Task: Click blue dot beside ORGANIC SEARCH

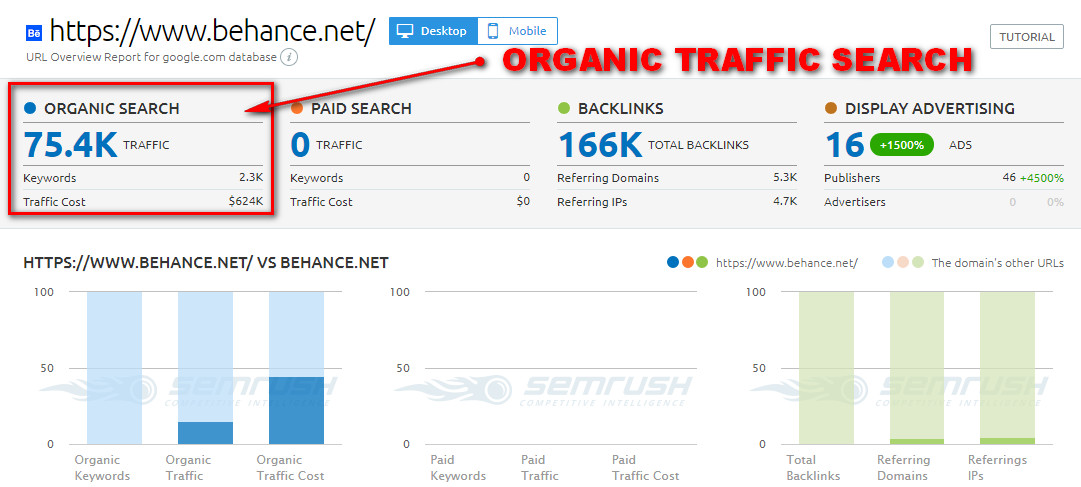Action: [x=30, y=108]
